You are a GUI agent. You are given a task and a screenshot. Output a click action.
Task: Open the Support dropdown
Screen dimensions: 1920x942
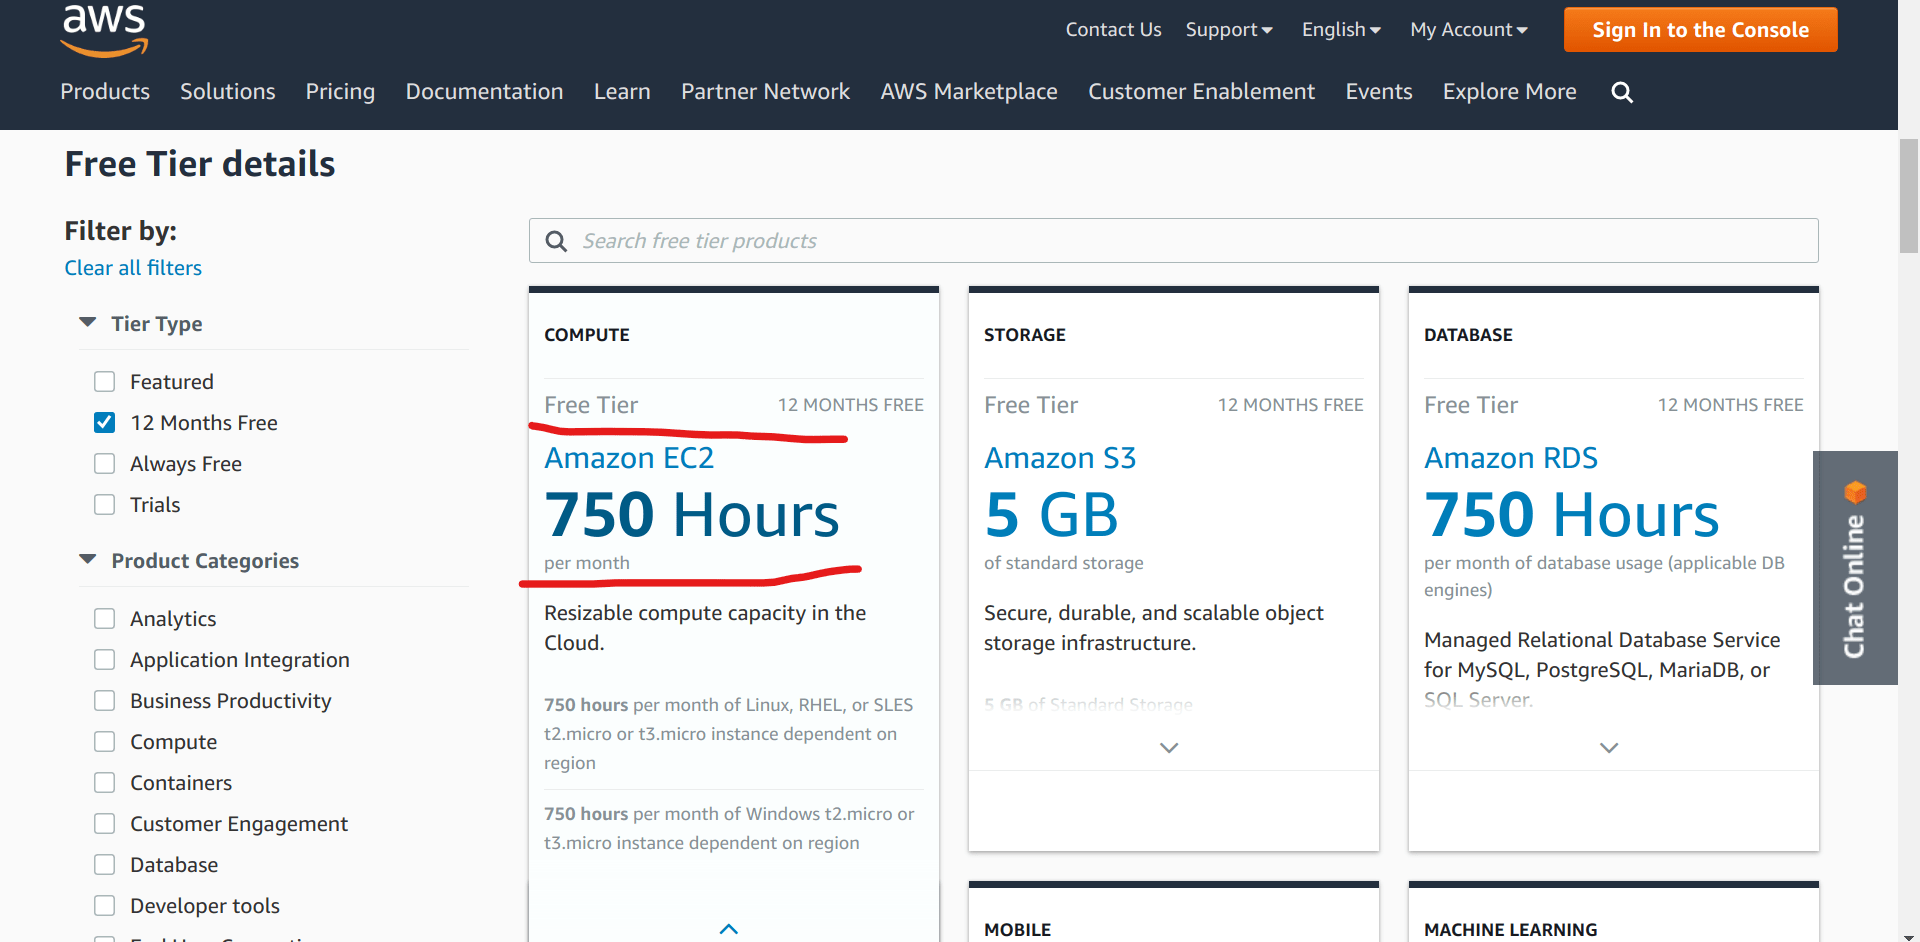pos(1229,30)
